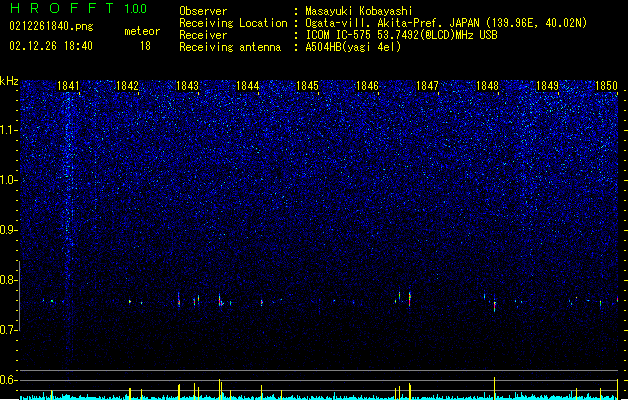
Task: Click the 0.7 kHz axis label
Action: [x=8, y=330]
